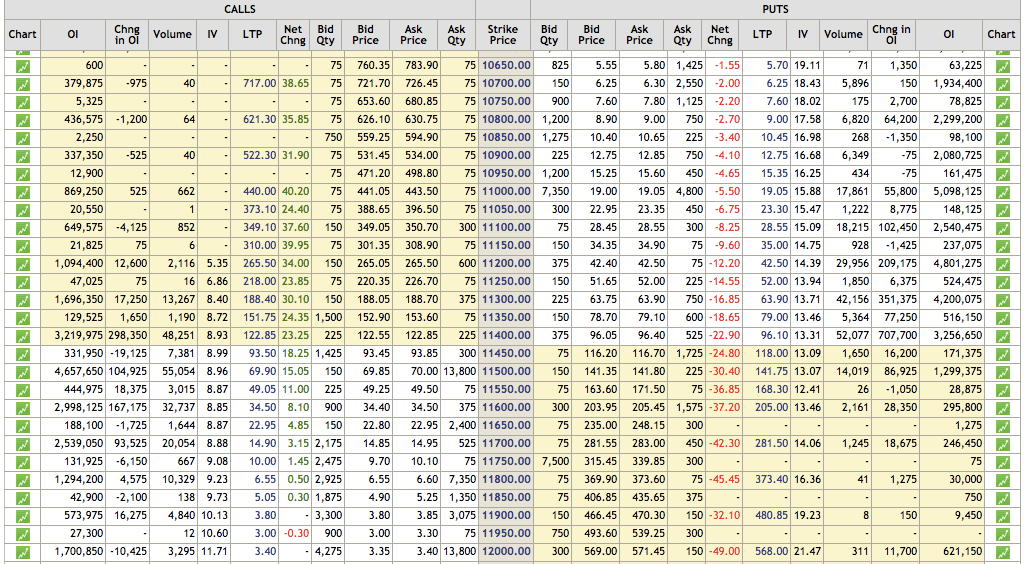
Task: Select calls net change value 40.20
Action: coord(295,191)
